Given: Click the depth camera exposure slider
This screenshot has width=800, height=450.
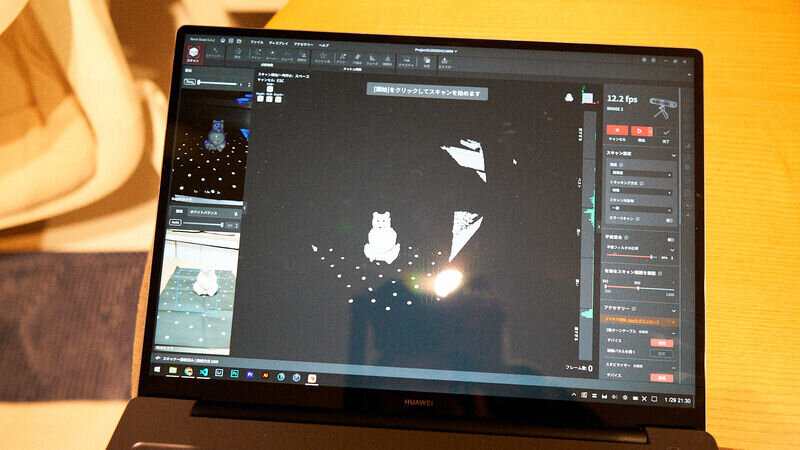Looking at the screenshot, I should 218,83.
